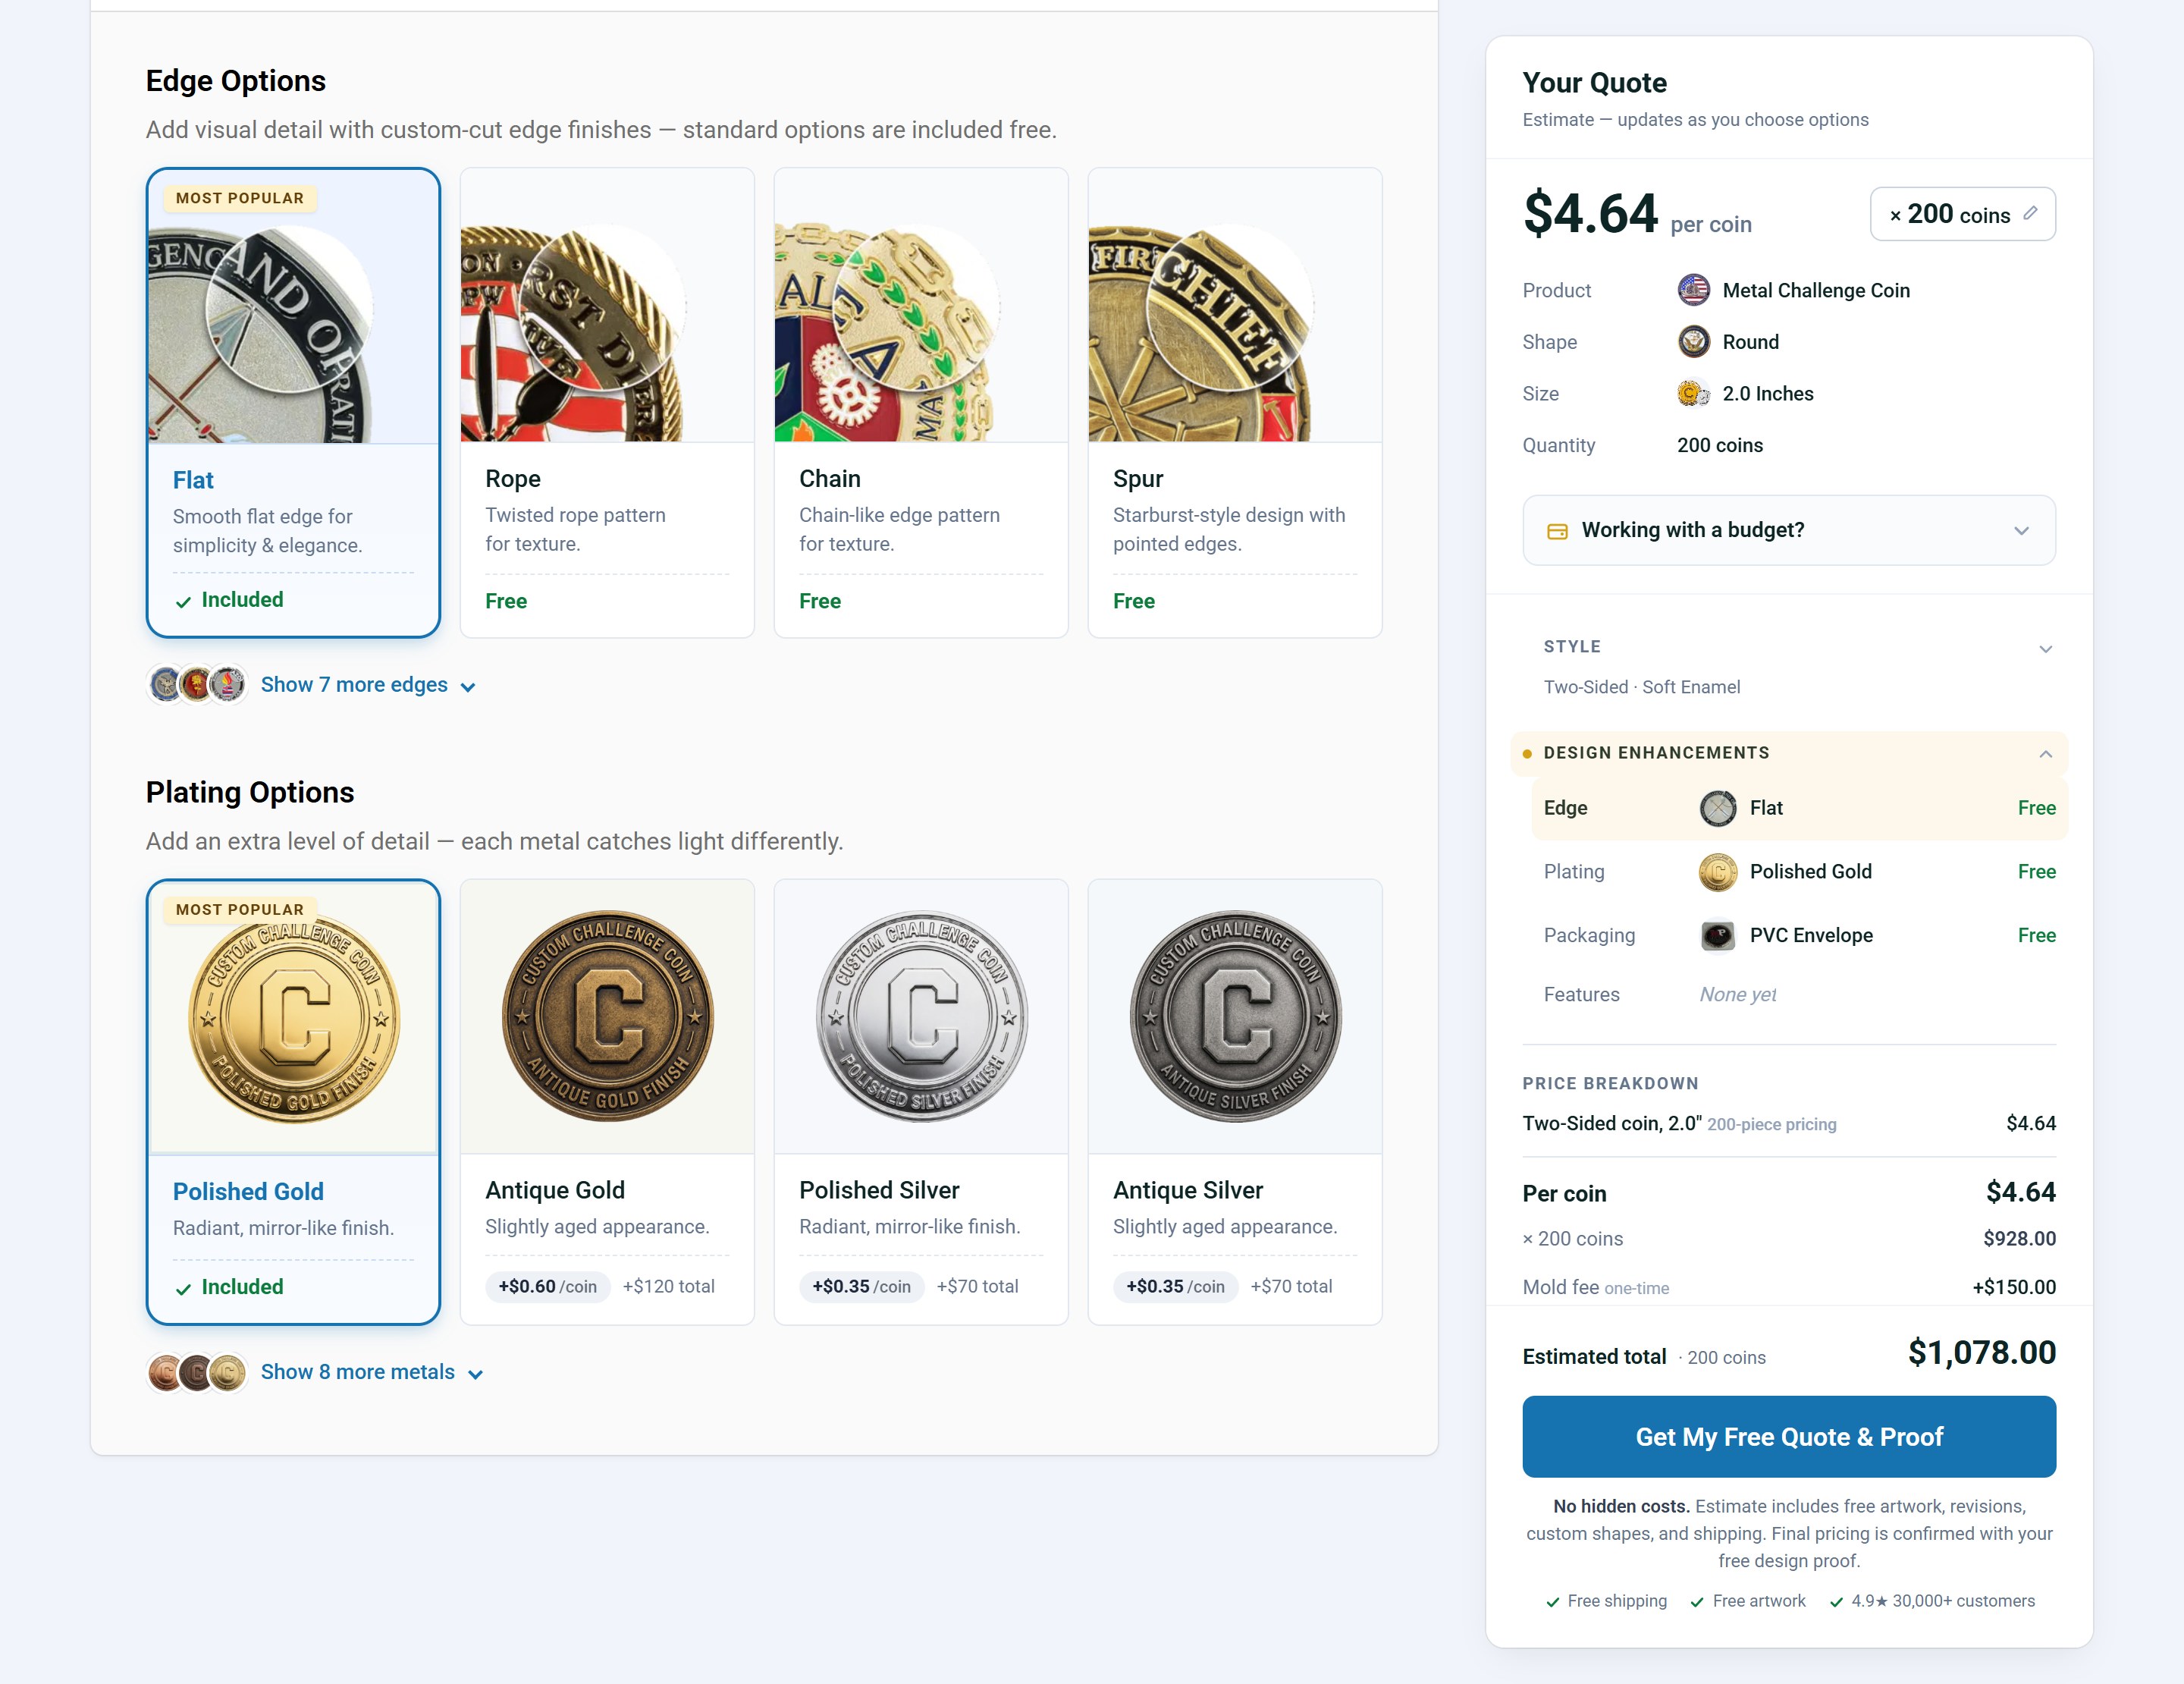Click Get My Free Quote & Proof

[1789, 1436]
